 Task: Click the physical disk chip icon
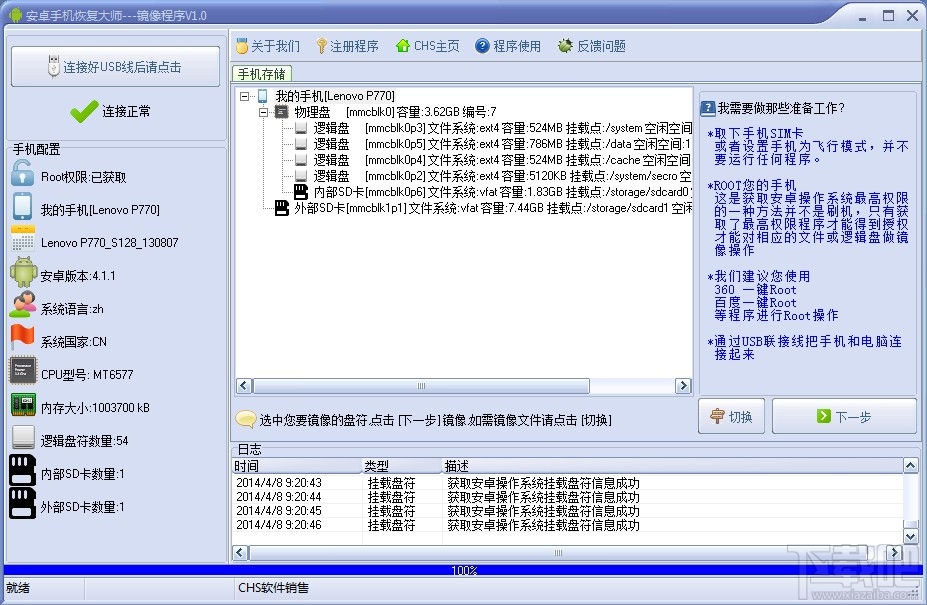pyautogui.click(x=282, y=112)
